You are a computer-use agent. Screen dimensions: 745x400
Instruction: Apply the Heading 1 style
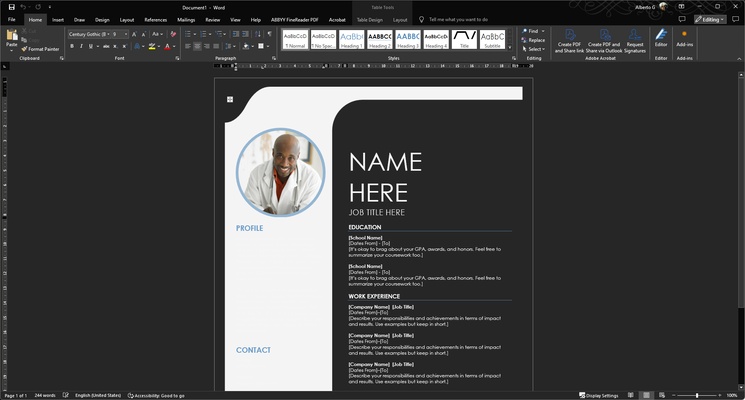352,39
